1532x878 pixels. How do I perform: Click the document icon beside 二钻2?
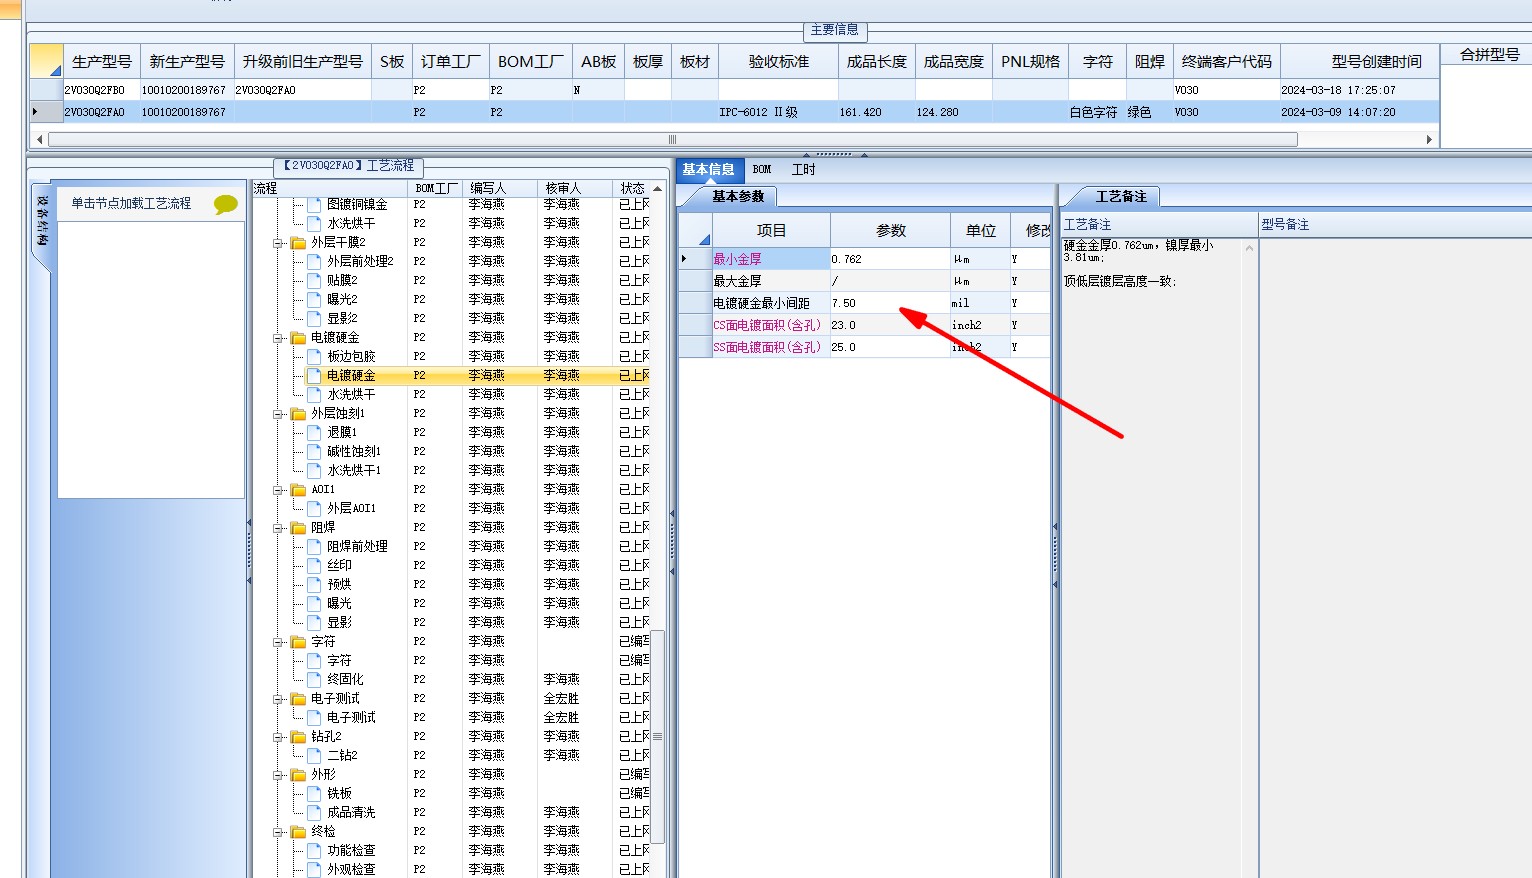(x=314, y=755)
